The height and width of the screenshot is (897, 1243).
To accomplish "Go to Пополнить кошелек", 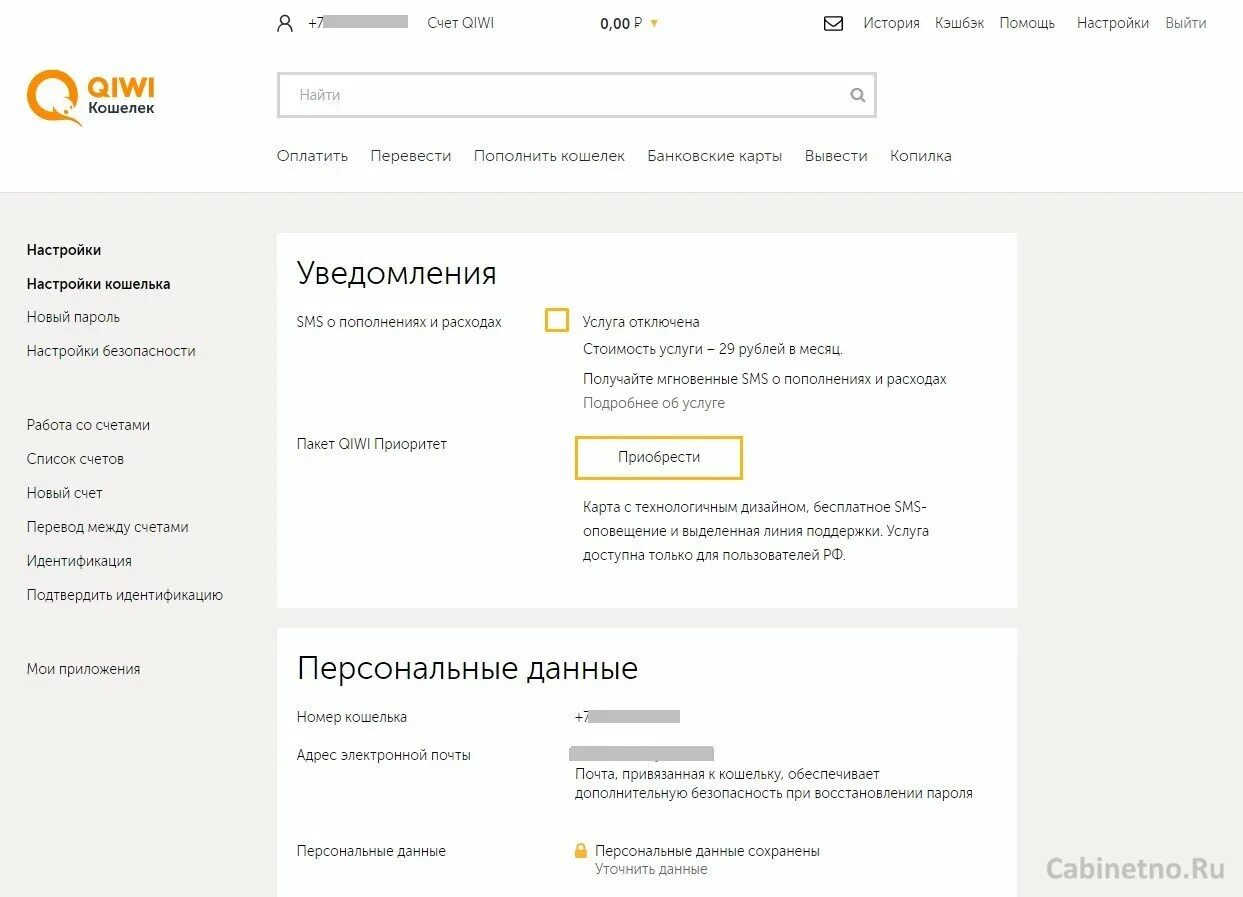I will point(549,156).
